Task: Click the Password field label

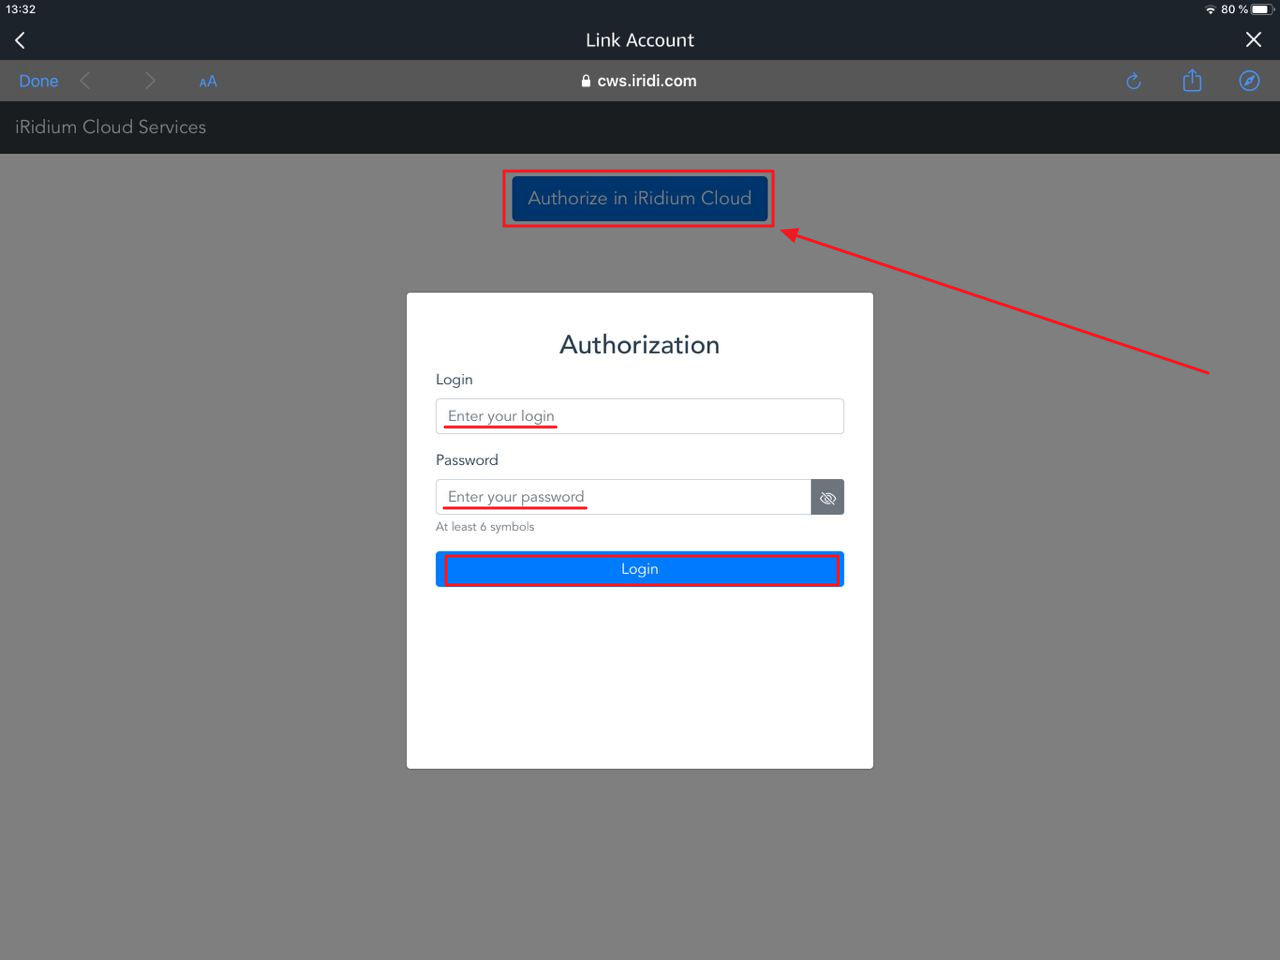Action: tap(467, 460)
